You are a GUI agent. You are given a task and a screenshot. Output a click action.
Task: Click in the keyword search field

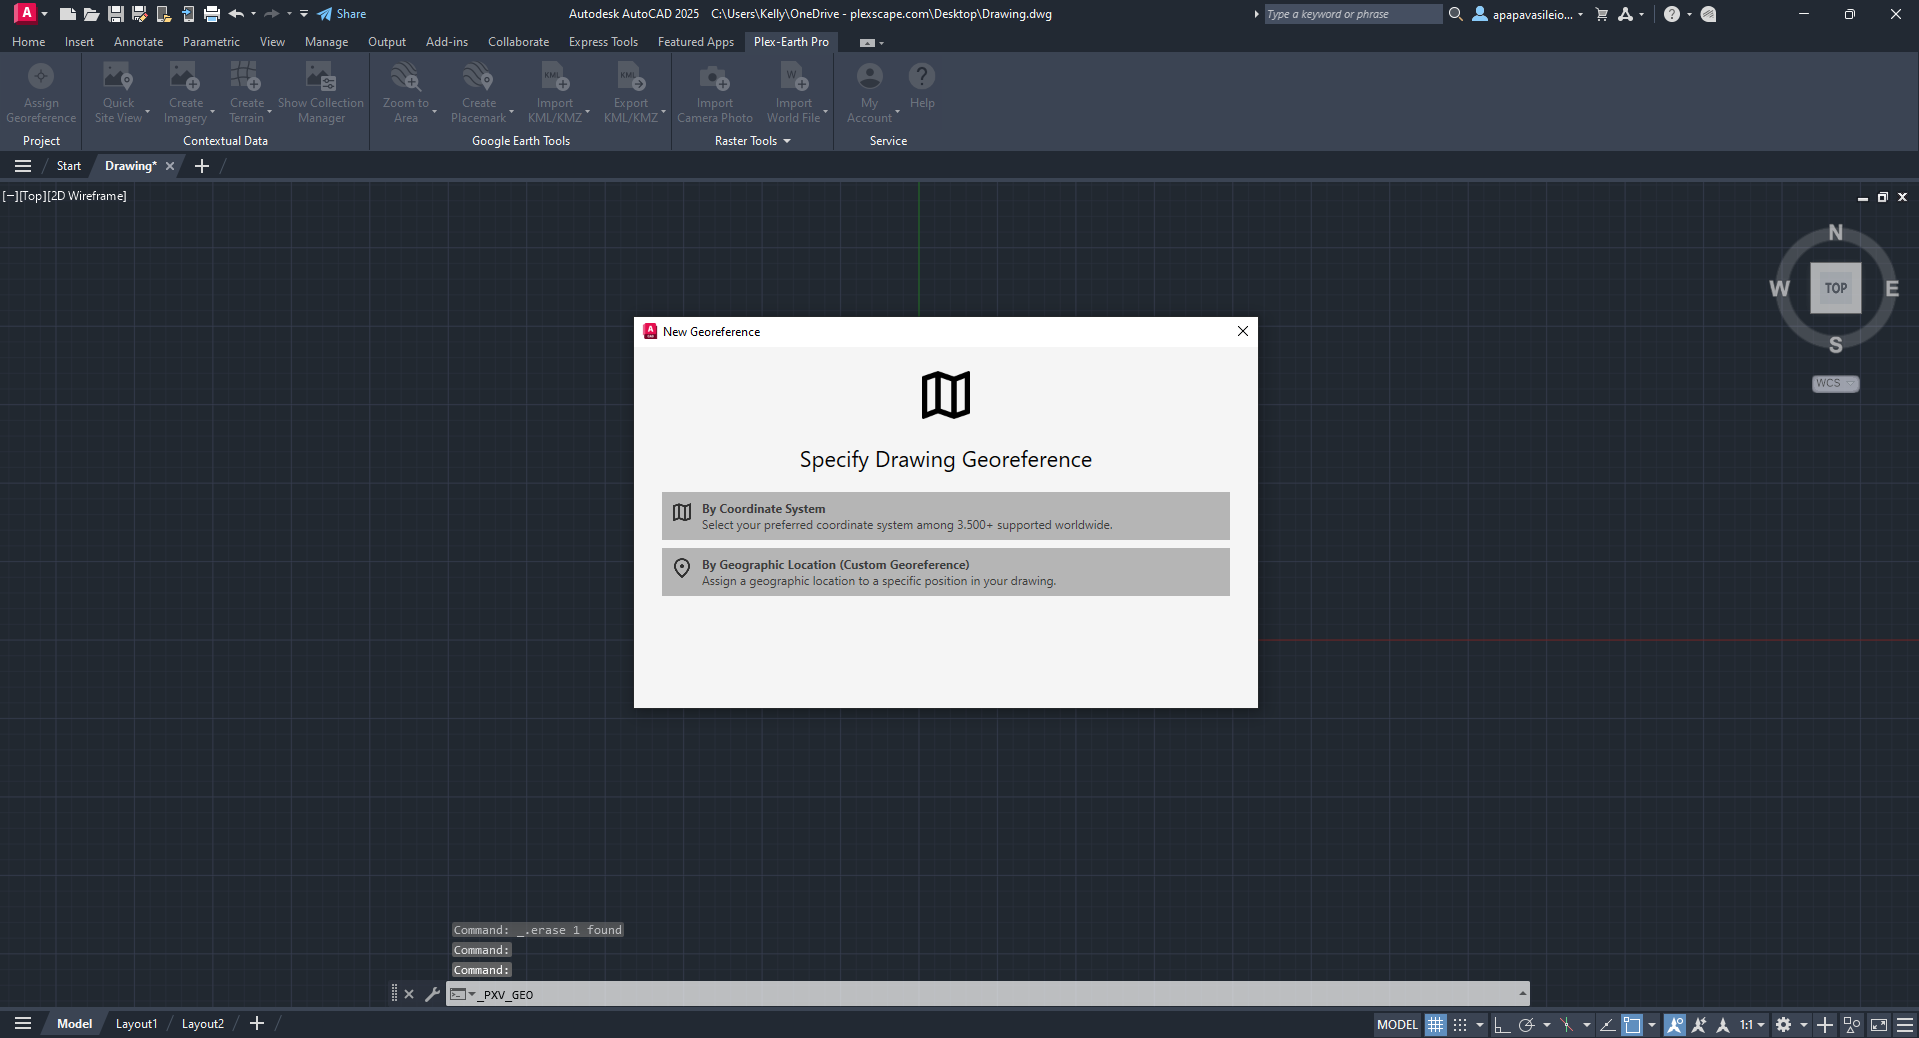(x=1352, y=14)
